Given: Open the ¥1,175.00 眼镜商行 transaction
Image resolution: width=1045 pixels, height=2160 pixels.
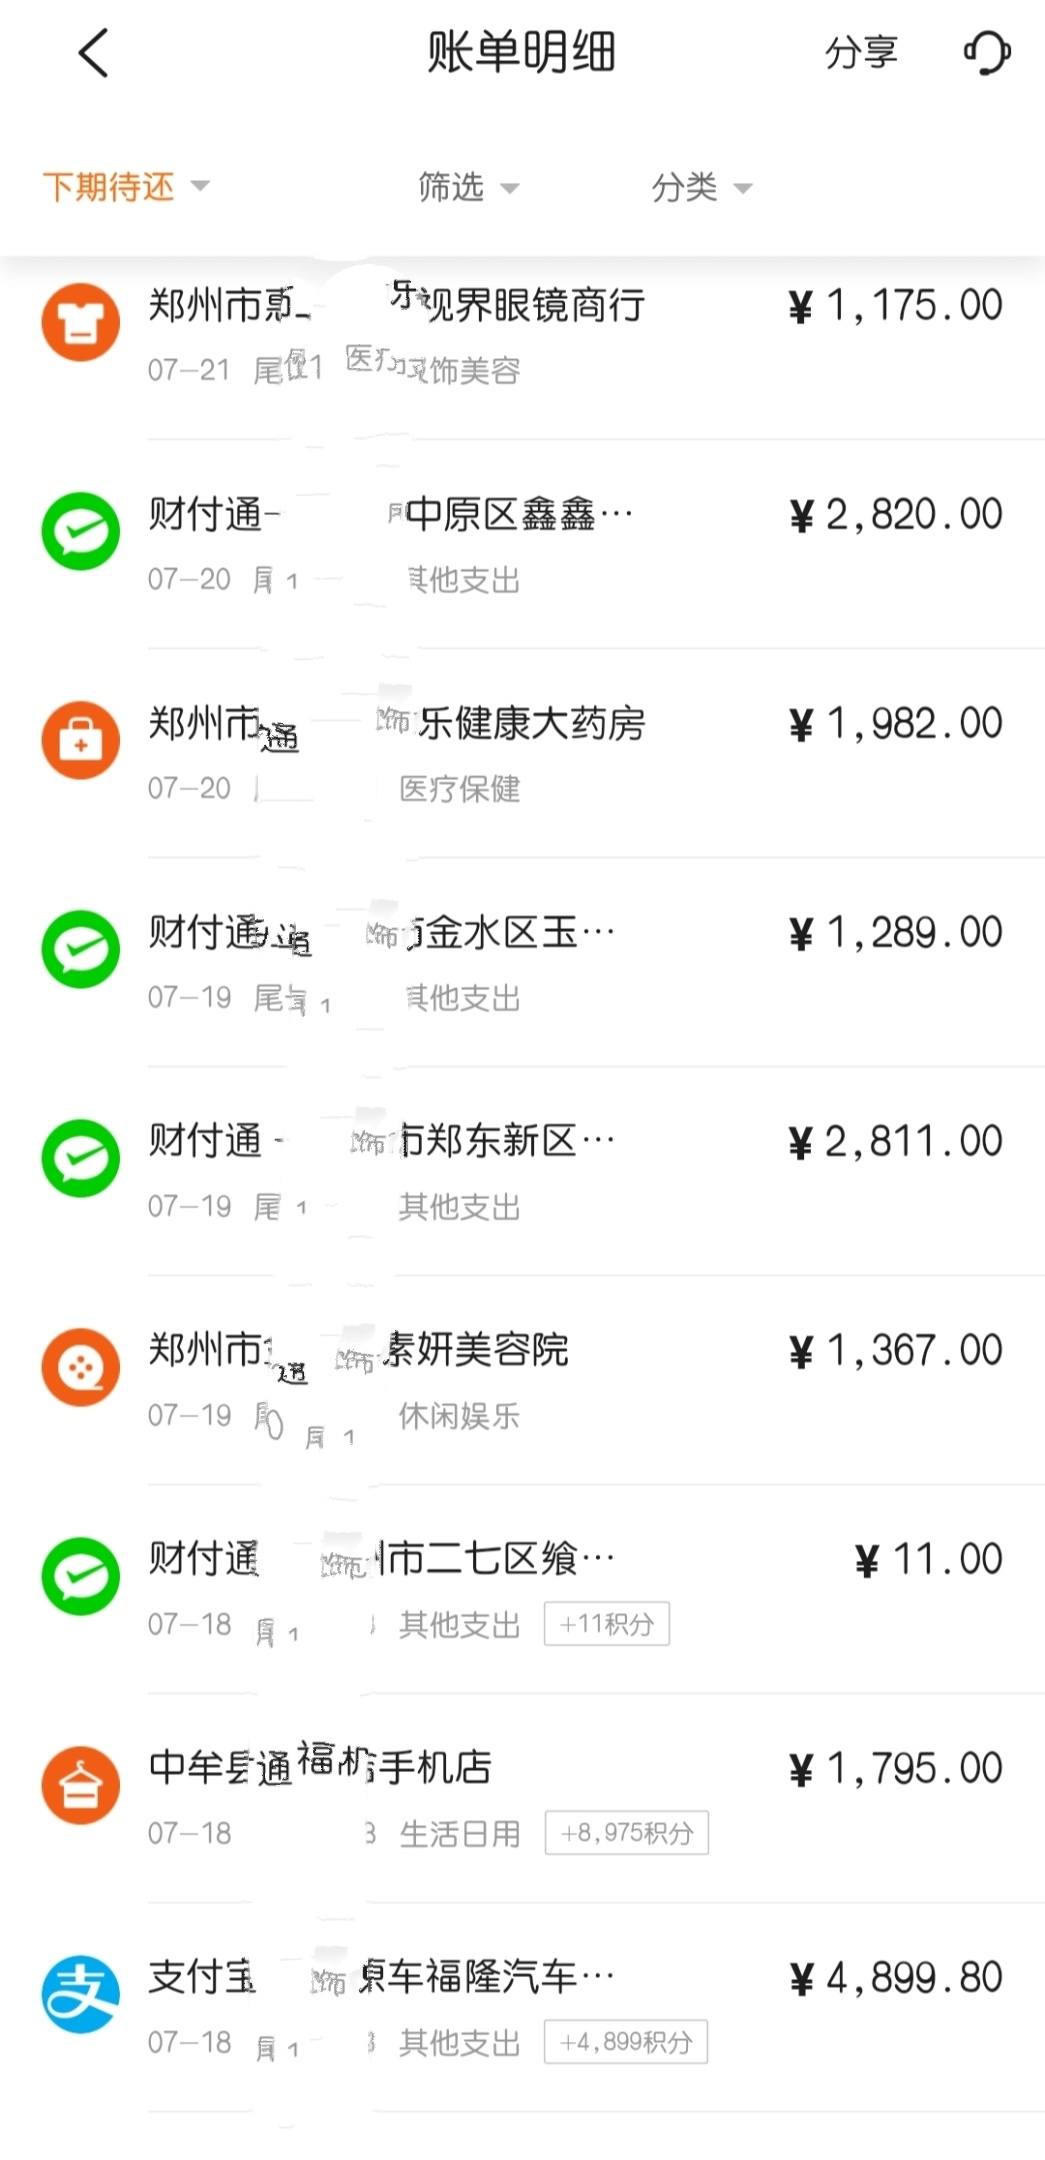Looking at the screenshot, I should pos(522,345).
